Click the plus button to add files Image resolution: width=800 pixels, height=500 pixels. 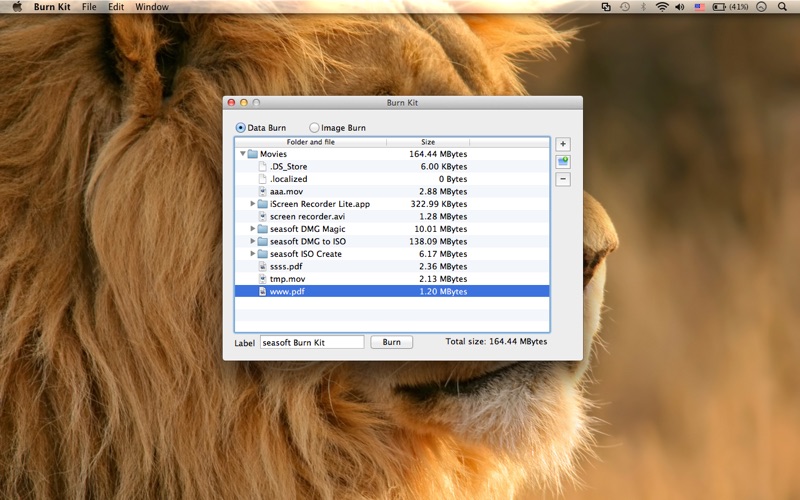[x=563, y=144]
